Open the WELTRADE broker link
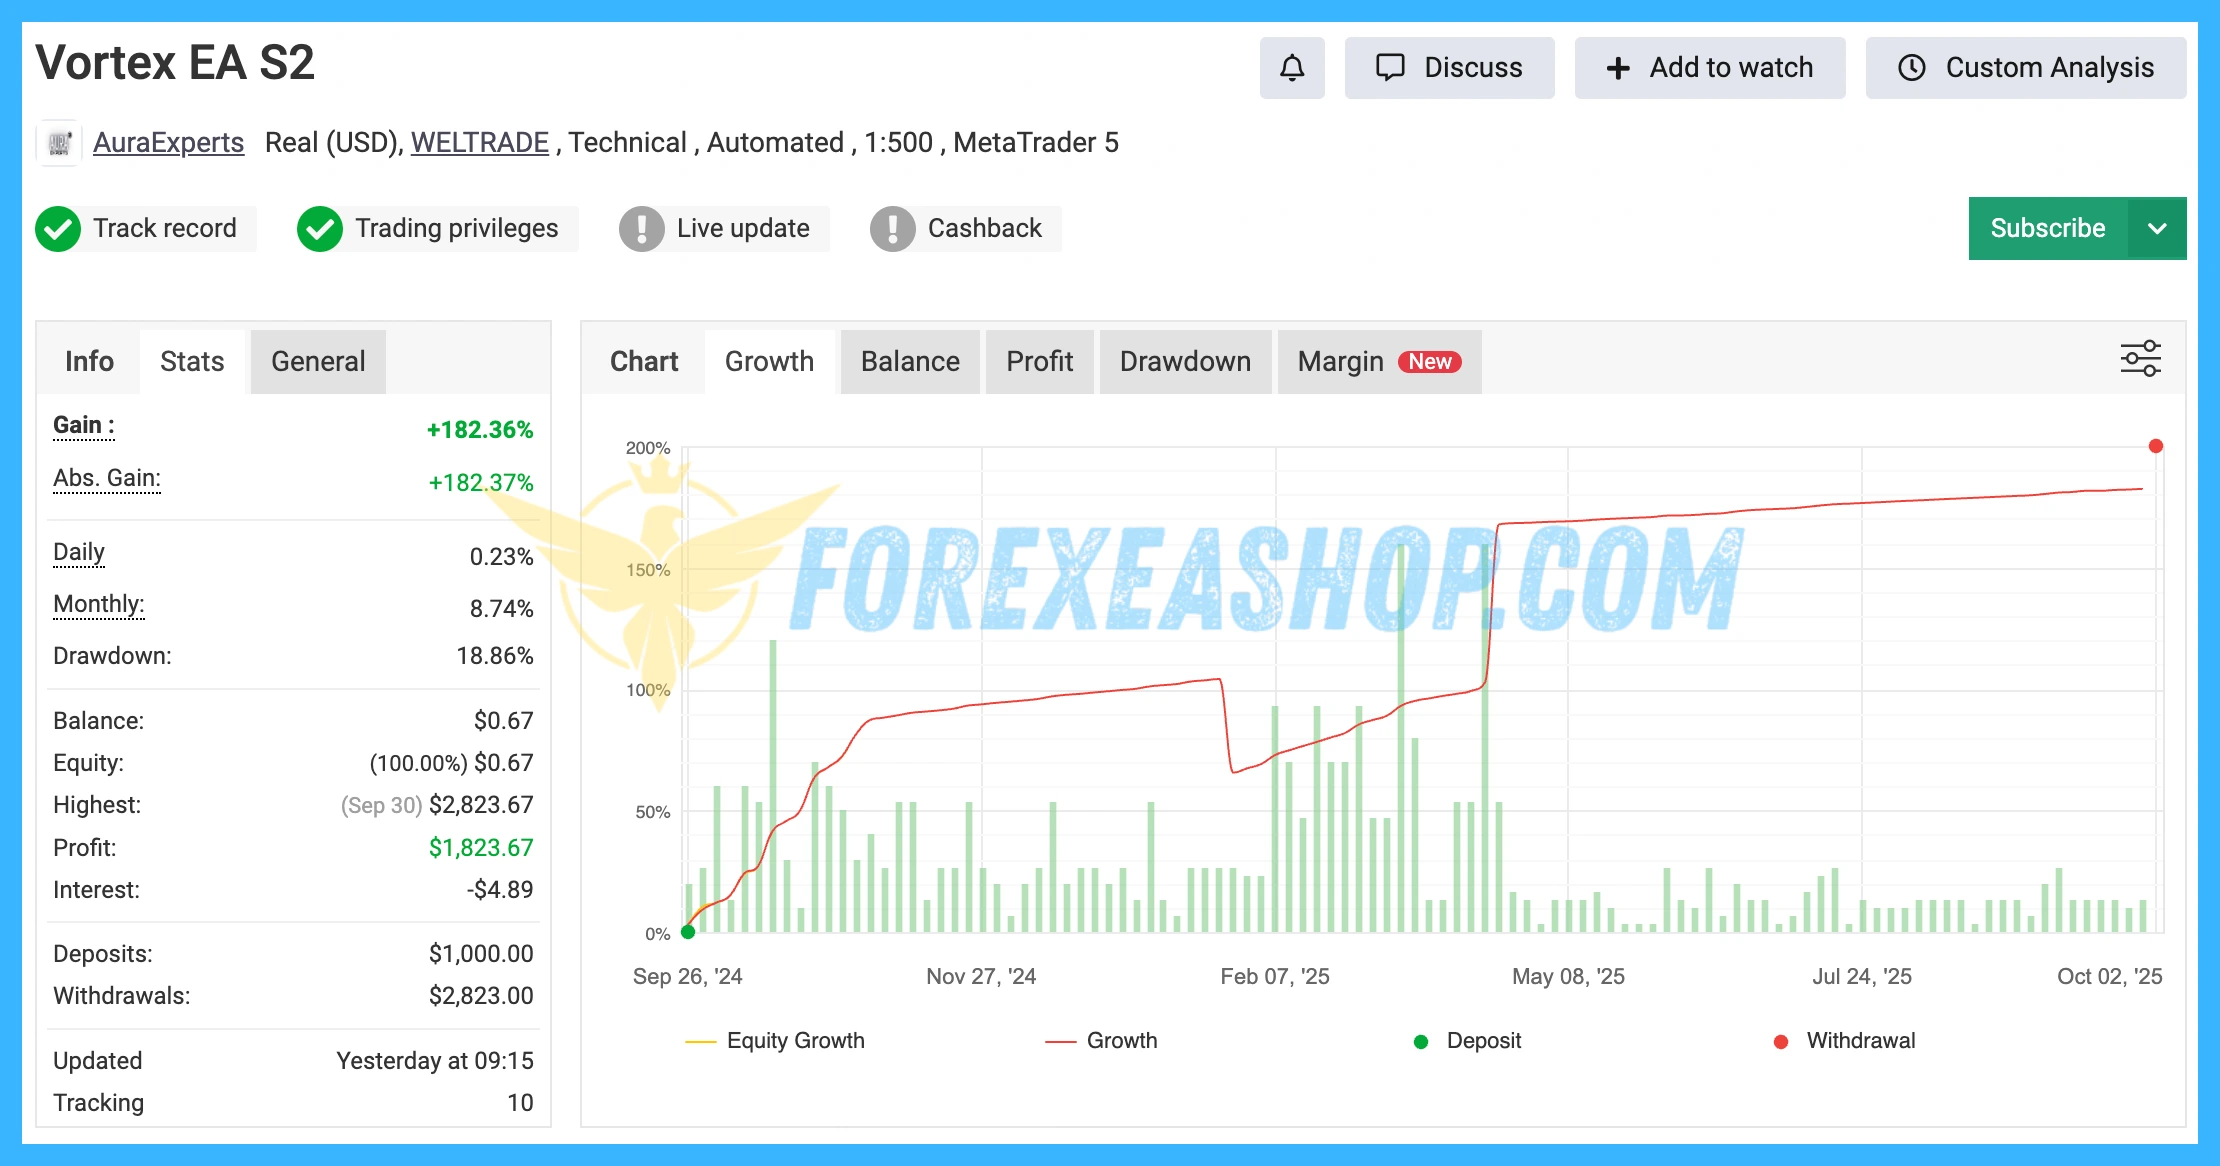The width and height of the screenshot is (2220, 1166). tap(480, 143)
